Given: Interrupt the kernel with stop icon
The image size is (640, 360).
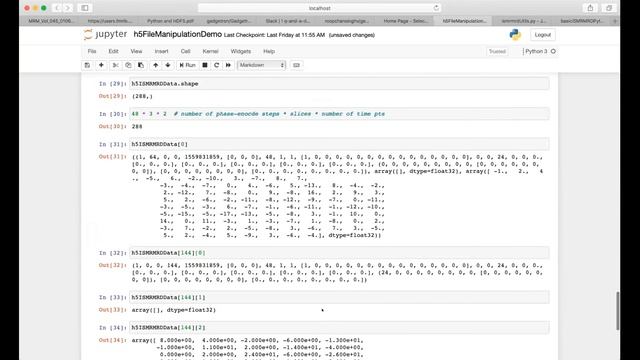Looking at the screenshot, I should point(205,65).
